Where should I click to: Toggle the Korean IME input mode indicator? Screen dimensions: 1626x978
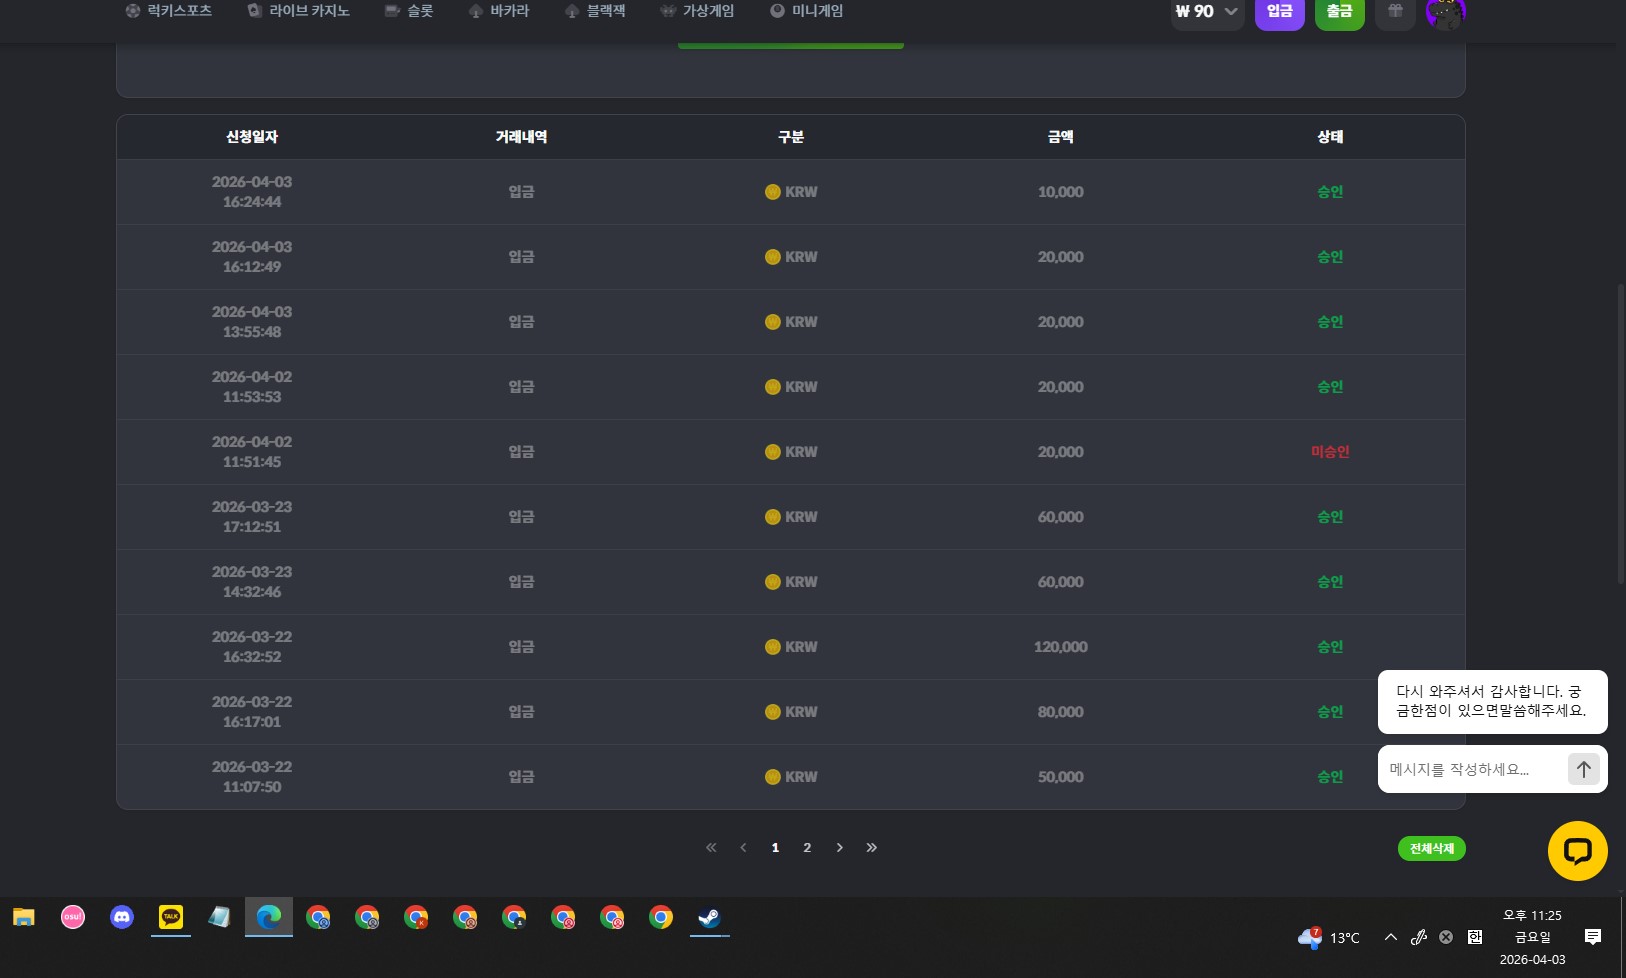(x=1474, y=937)
